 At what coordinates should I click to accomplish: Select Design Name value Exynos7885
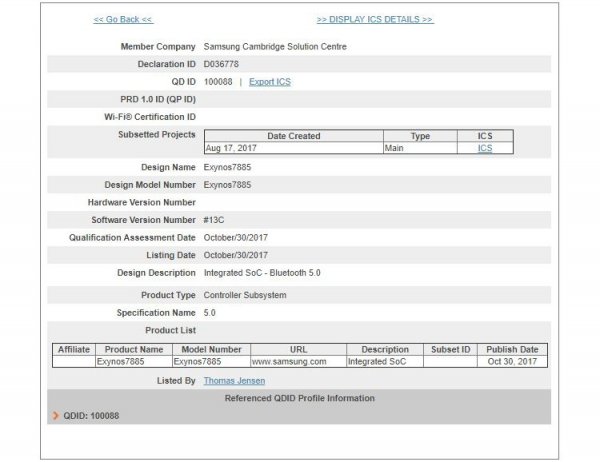227,167
